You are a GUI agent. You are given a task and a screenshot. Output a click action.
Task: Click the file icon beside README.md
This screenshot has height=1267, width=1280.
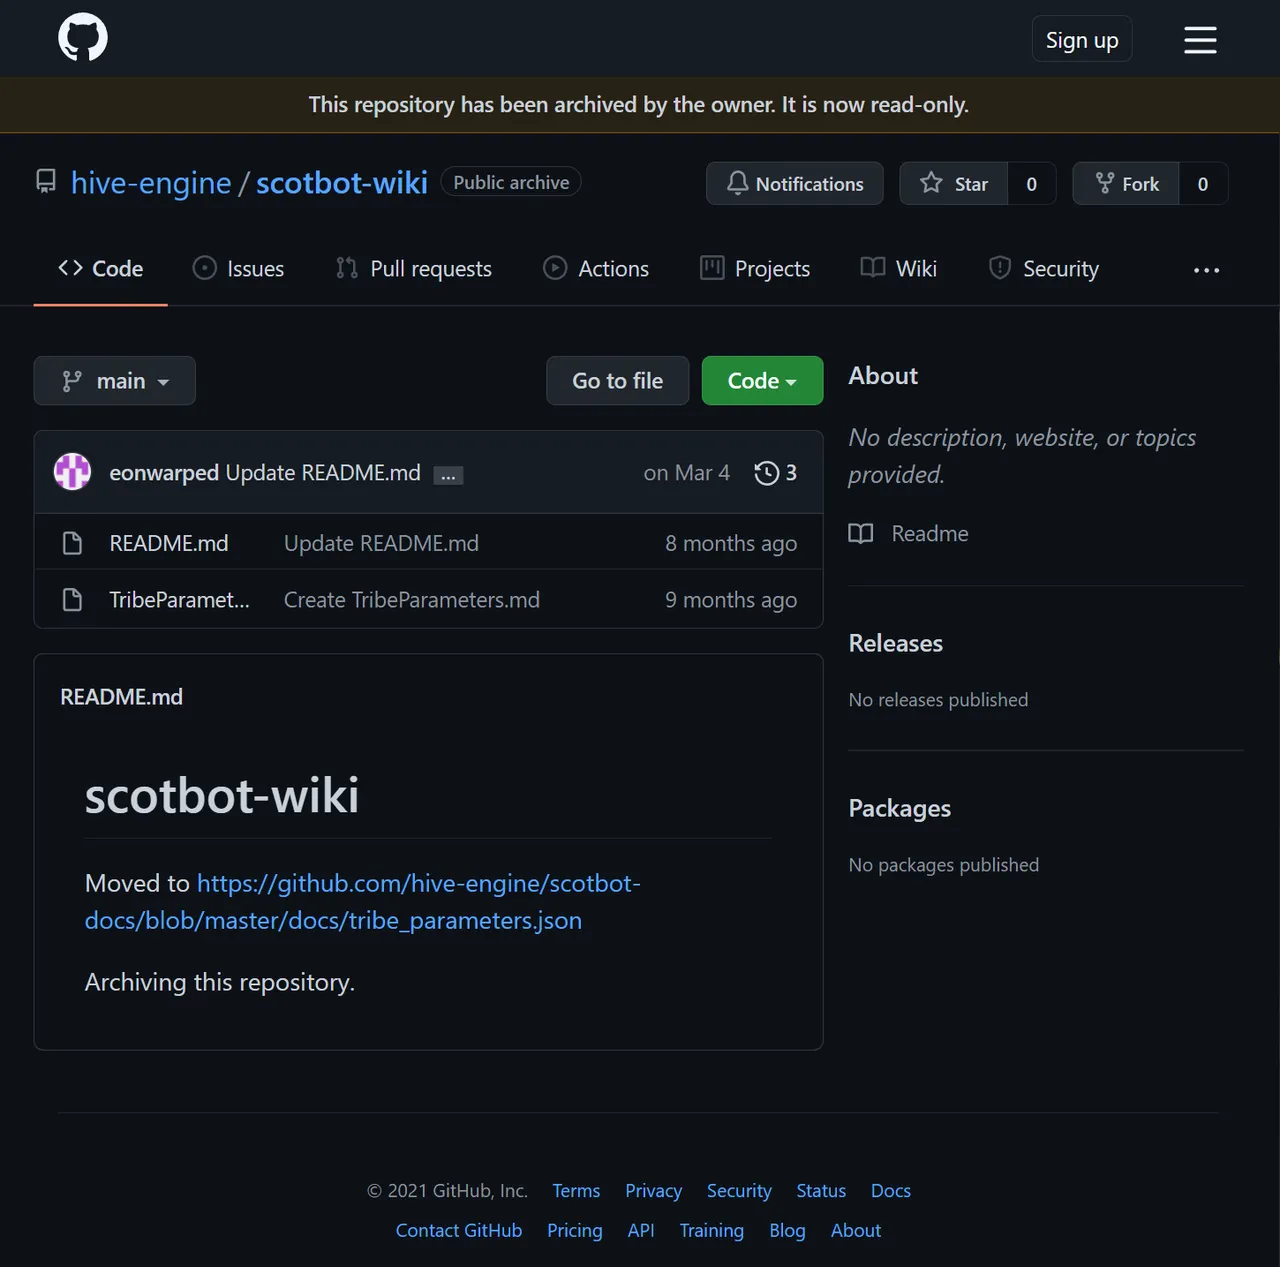pyautogui.click(x=72, y=543)
